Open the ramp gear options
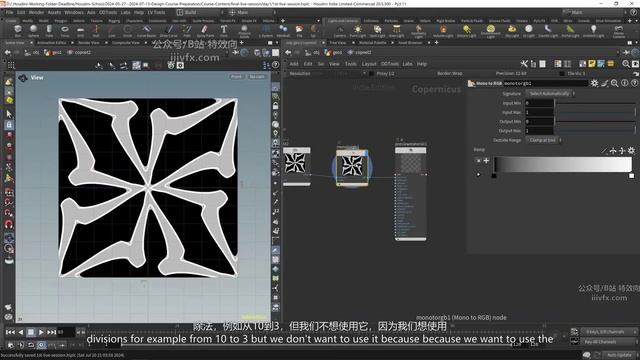 (x=631, y=151)
